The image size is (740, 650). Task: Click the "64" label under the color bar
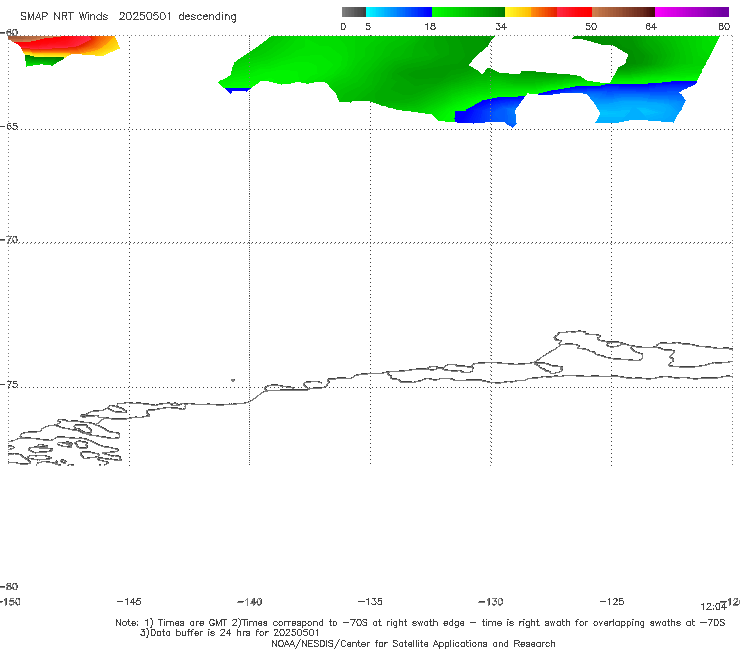click(651, 26)
